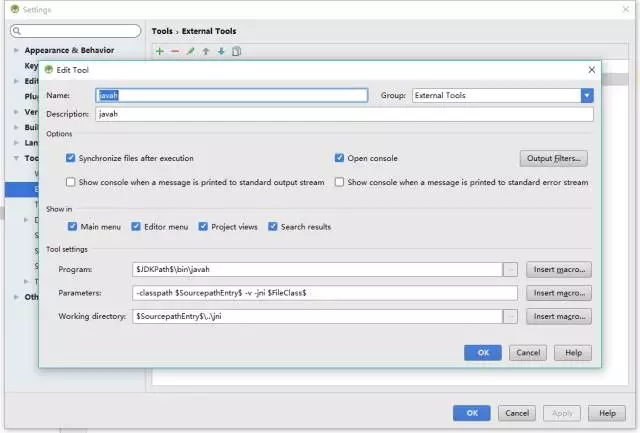Click the search magnifier in settings search box
This screenshot has height=433, width=640.
tap(17, 31)
